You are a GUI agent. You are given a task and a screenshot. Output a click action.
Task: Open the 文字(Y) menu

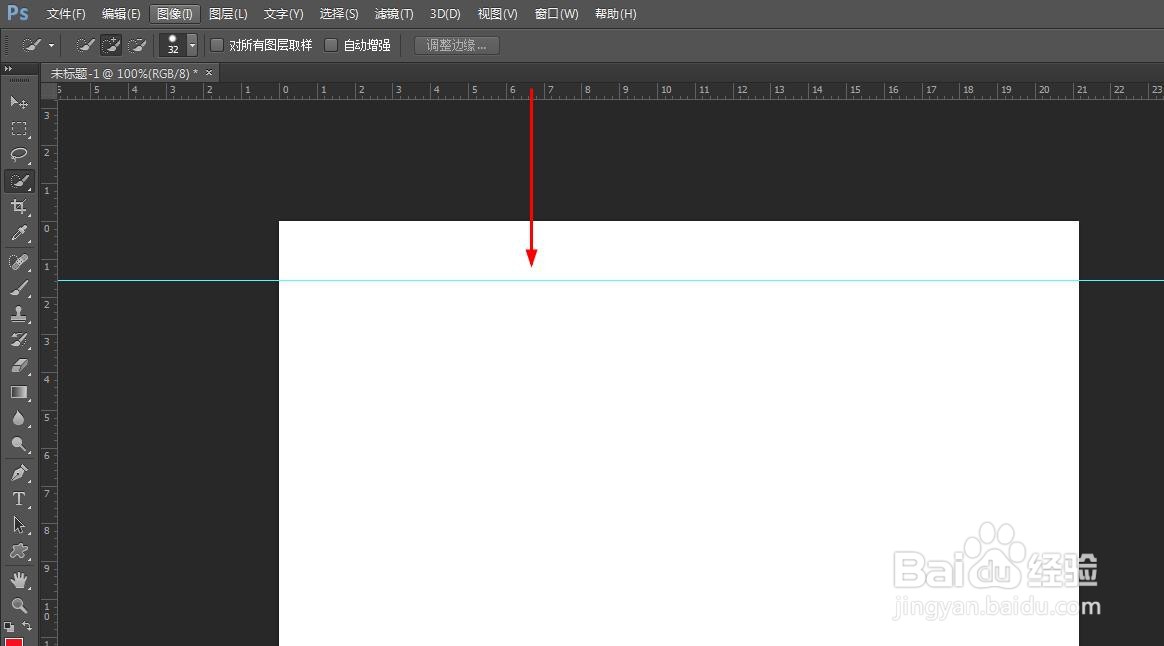(x=284, y=14)
